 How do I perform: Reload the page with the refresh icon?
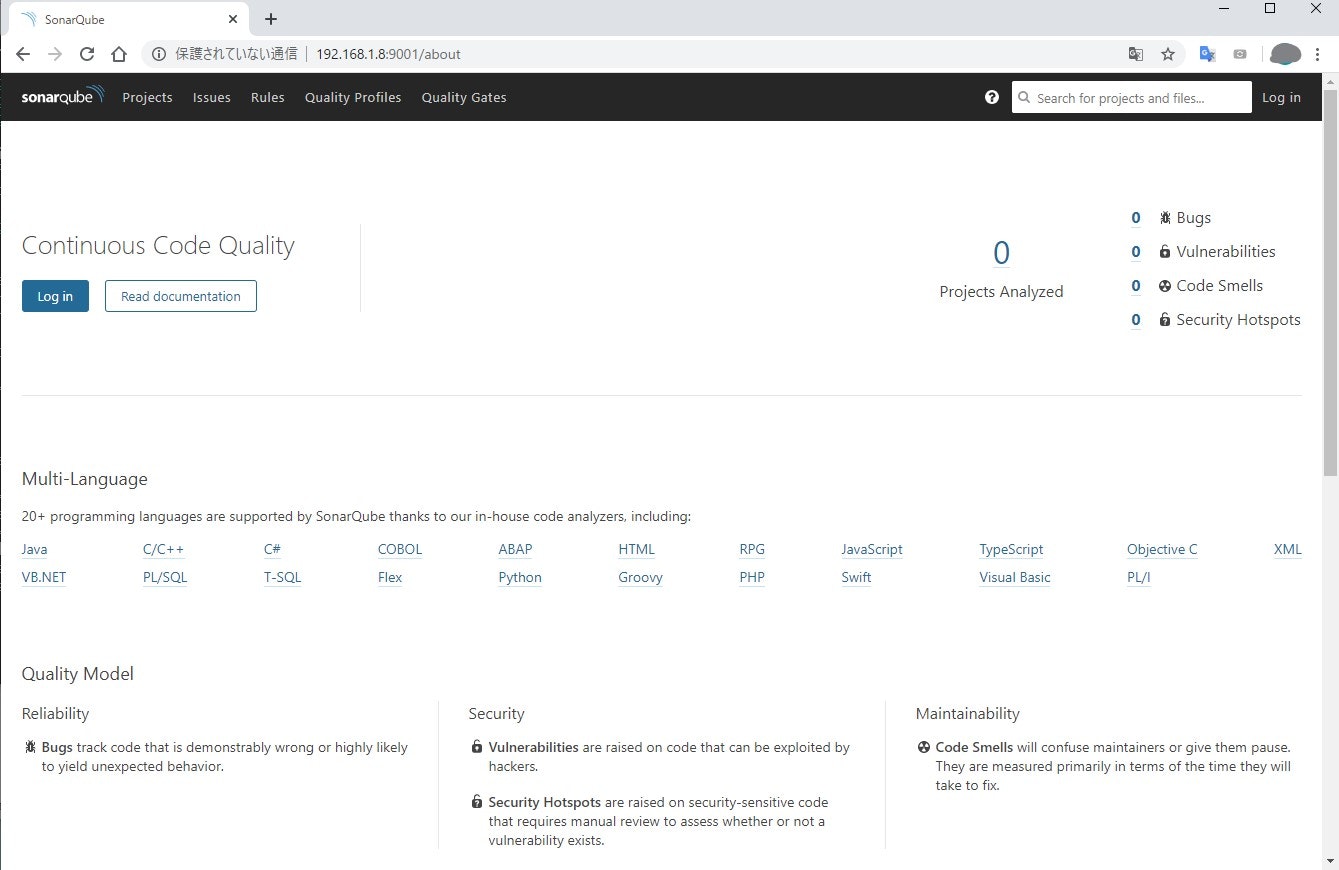tap(87, 54)
